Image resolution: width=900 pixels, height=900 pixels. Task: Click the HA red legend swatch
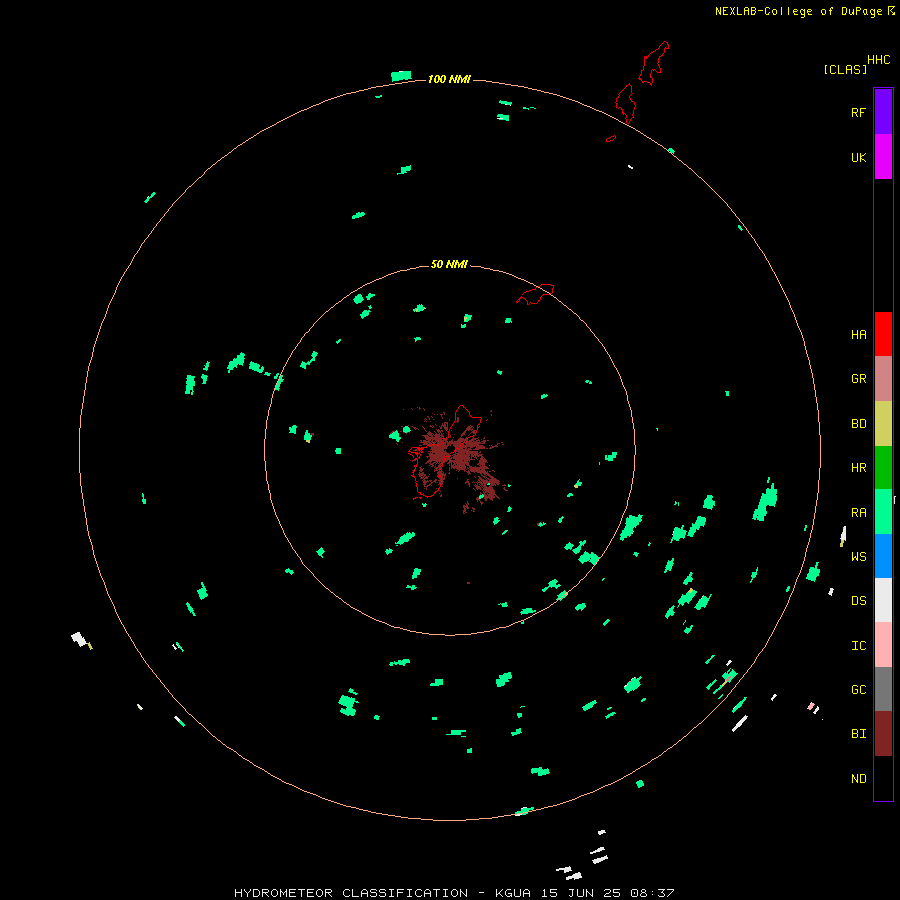[x=883, y=334]
